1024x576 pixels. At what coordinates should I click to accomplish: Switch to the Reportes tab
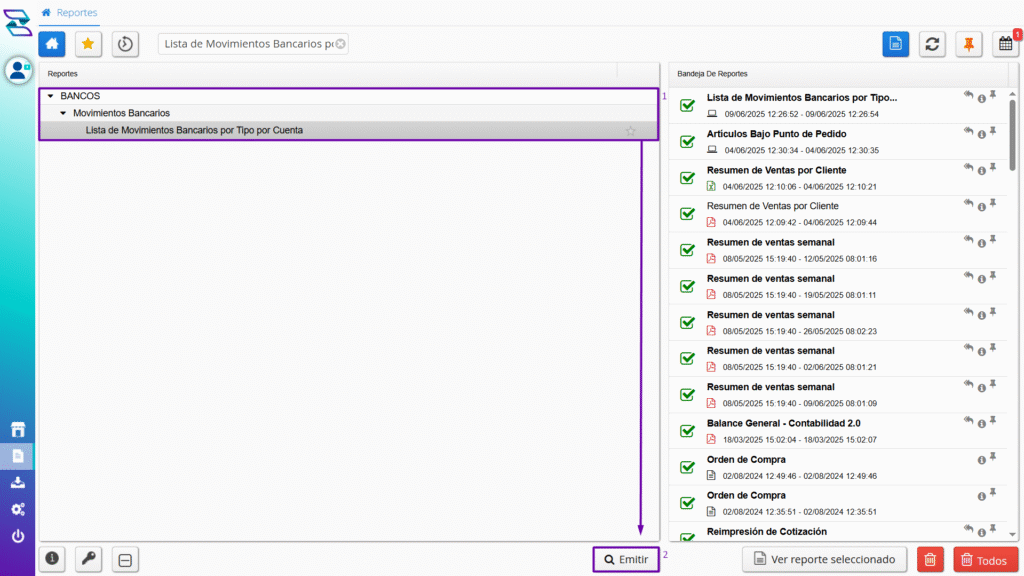(x=76, y=12)
